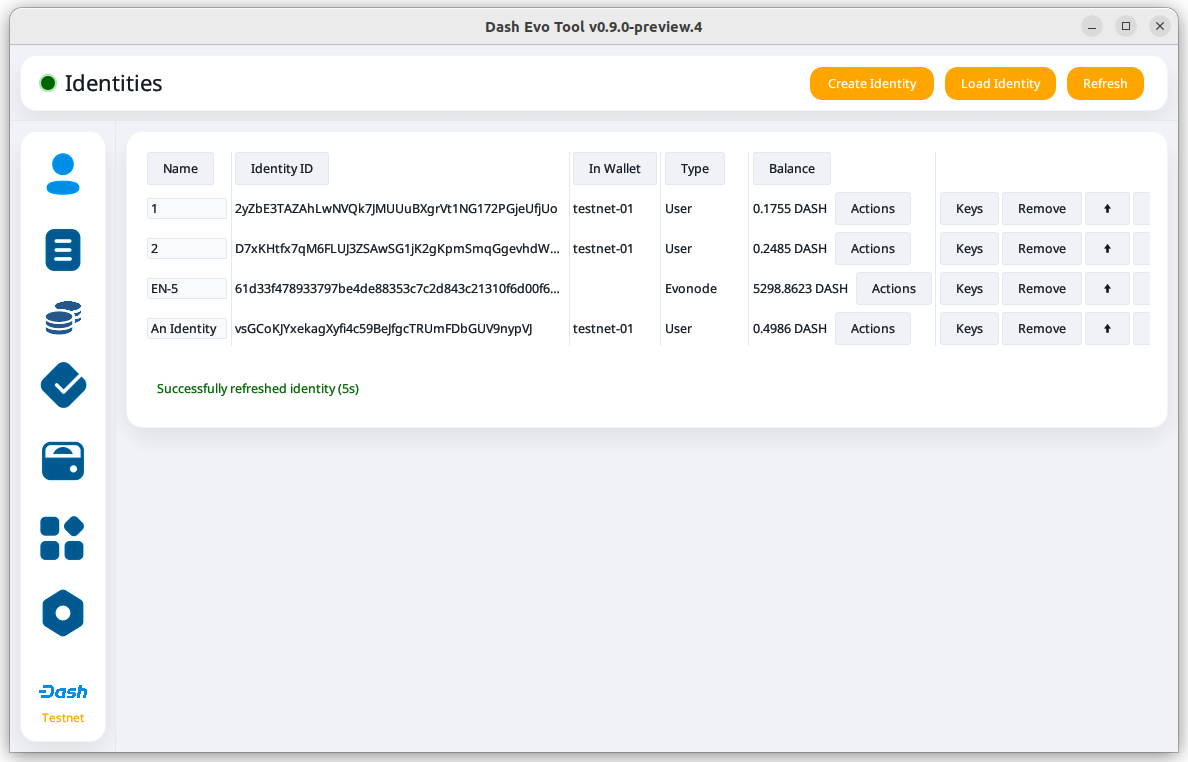Viewport: 1188px width, 762px height.
Task: Sort by the Type column header
Action: coord(694,169)
